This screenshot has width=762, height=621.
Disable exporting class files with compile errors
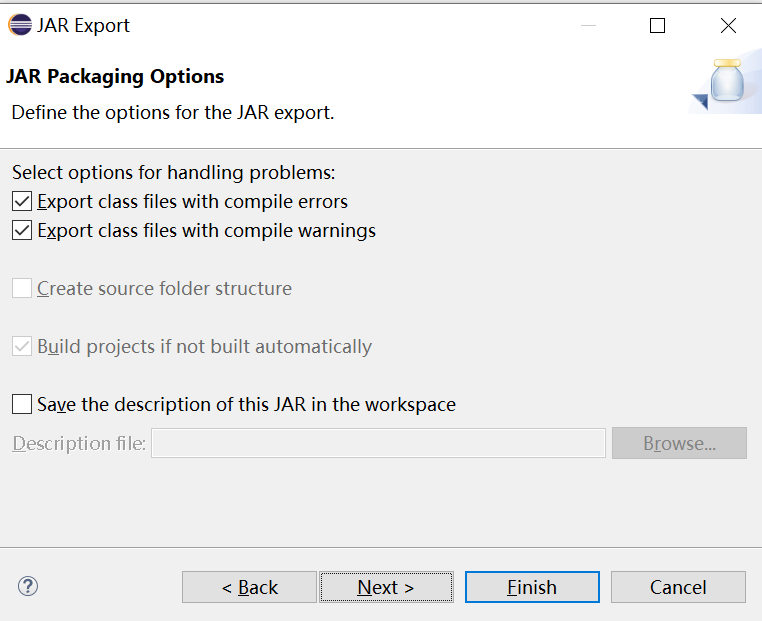click(22, 202)
